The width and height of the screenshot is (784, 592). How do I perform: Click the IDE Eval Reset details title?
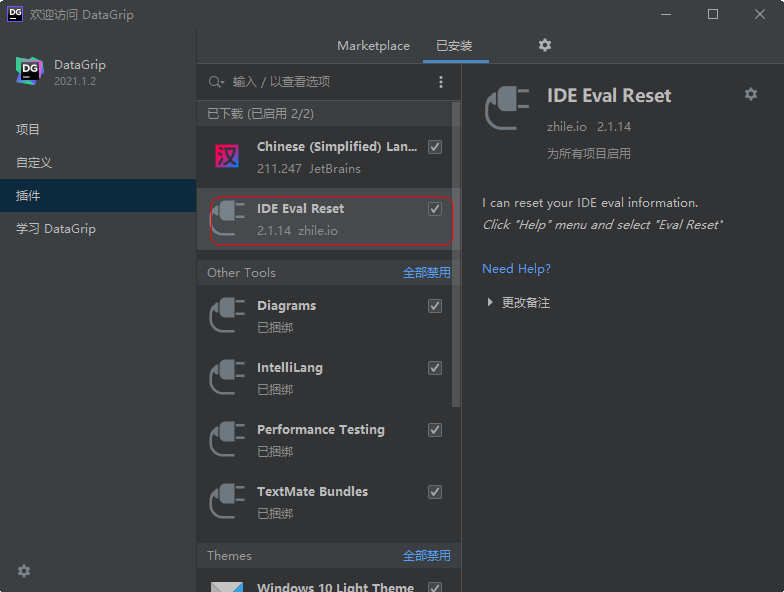pos(609,96)
